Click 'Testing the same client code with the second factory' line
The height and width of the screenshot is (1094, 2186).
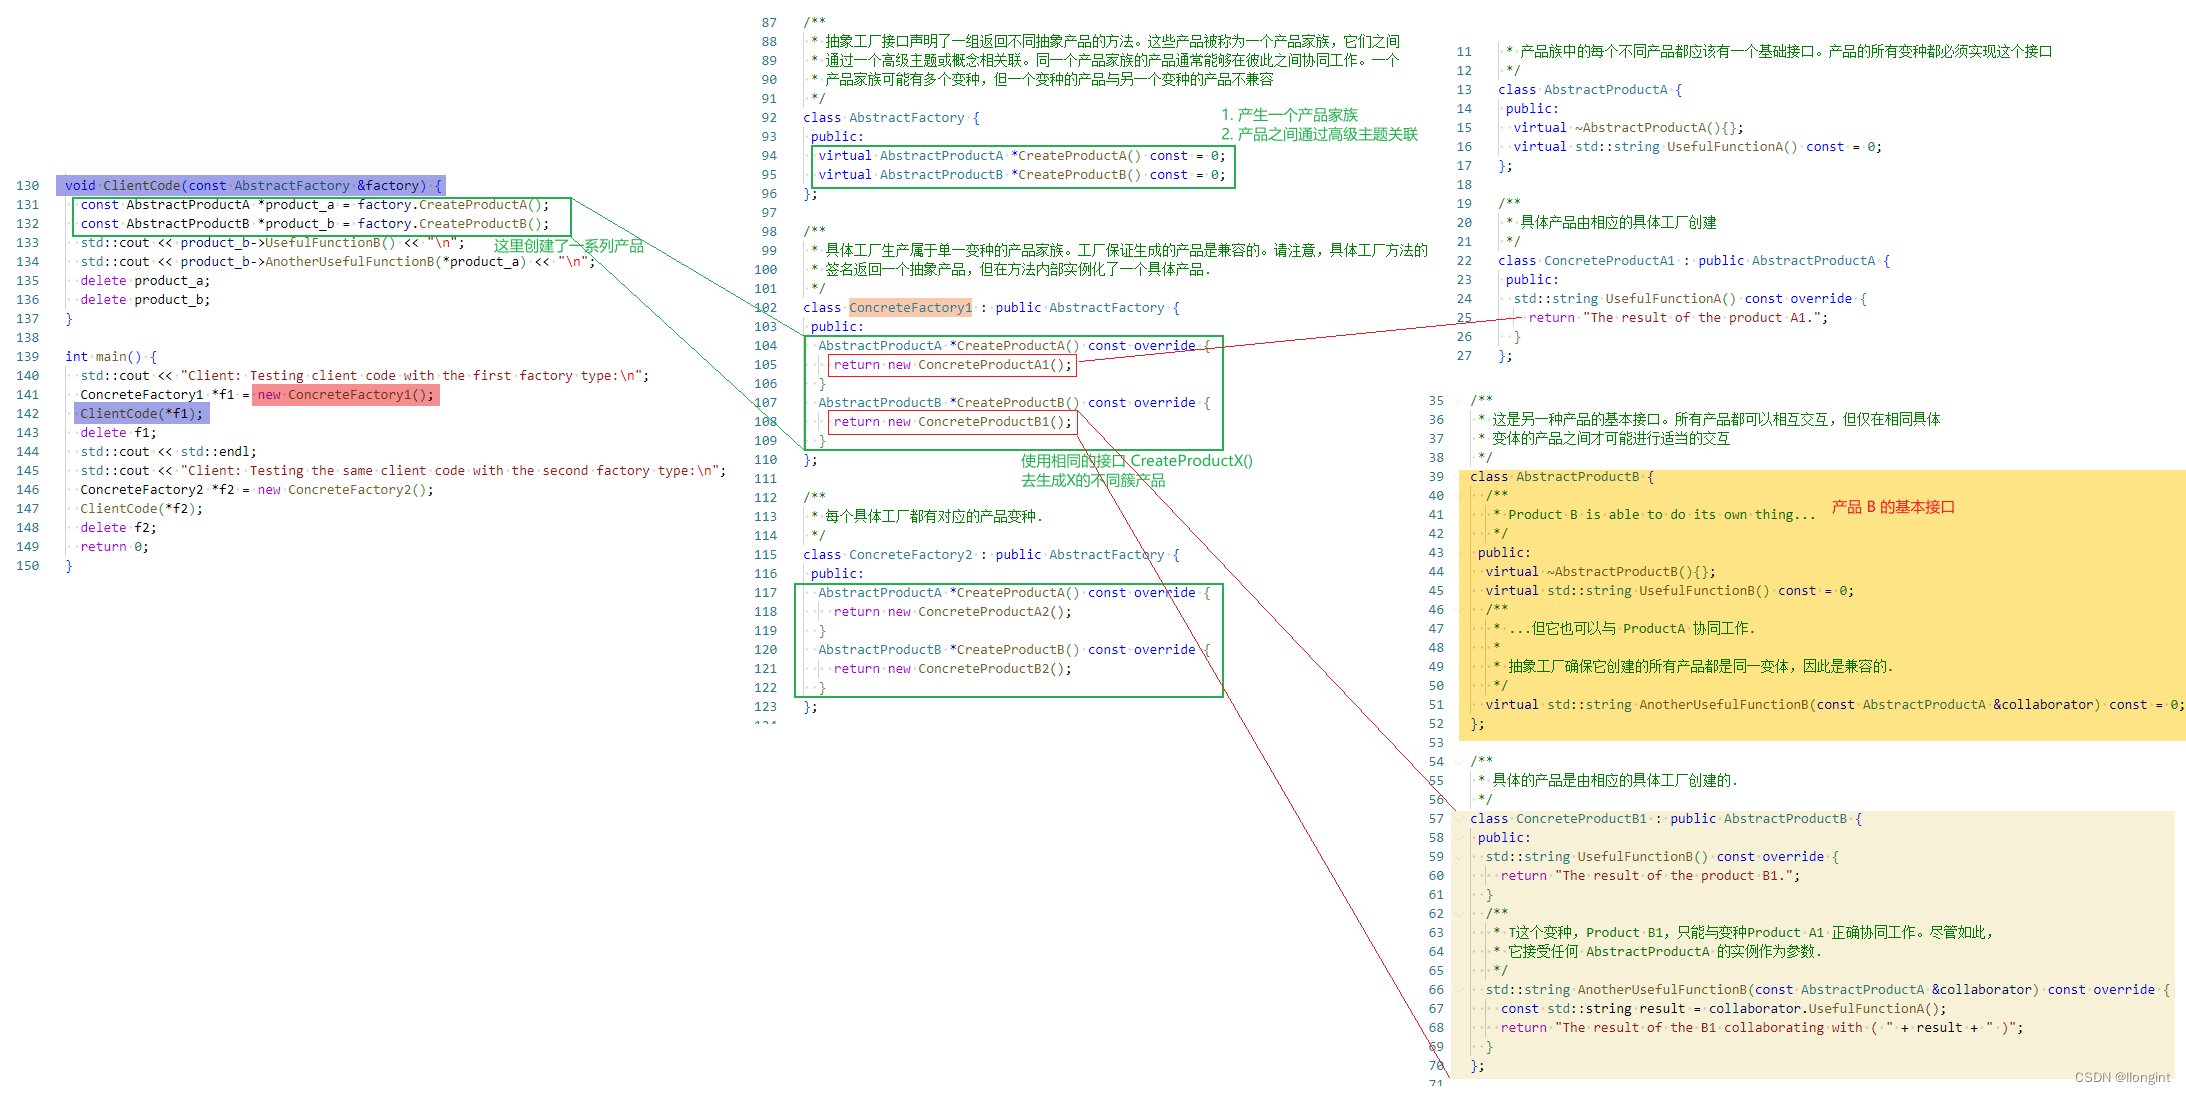click(x=403, y=471)
